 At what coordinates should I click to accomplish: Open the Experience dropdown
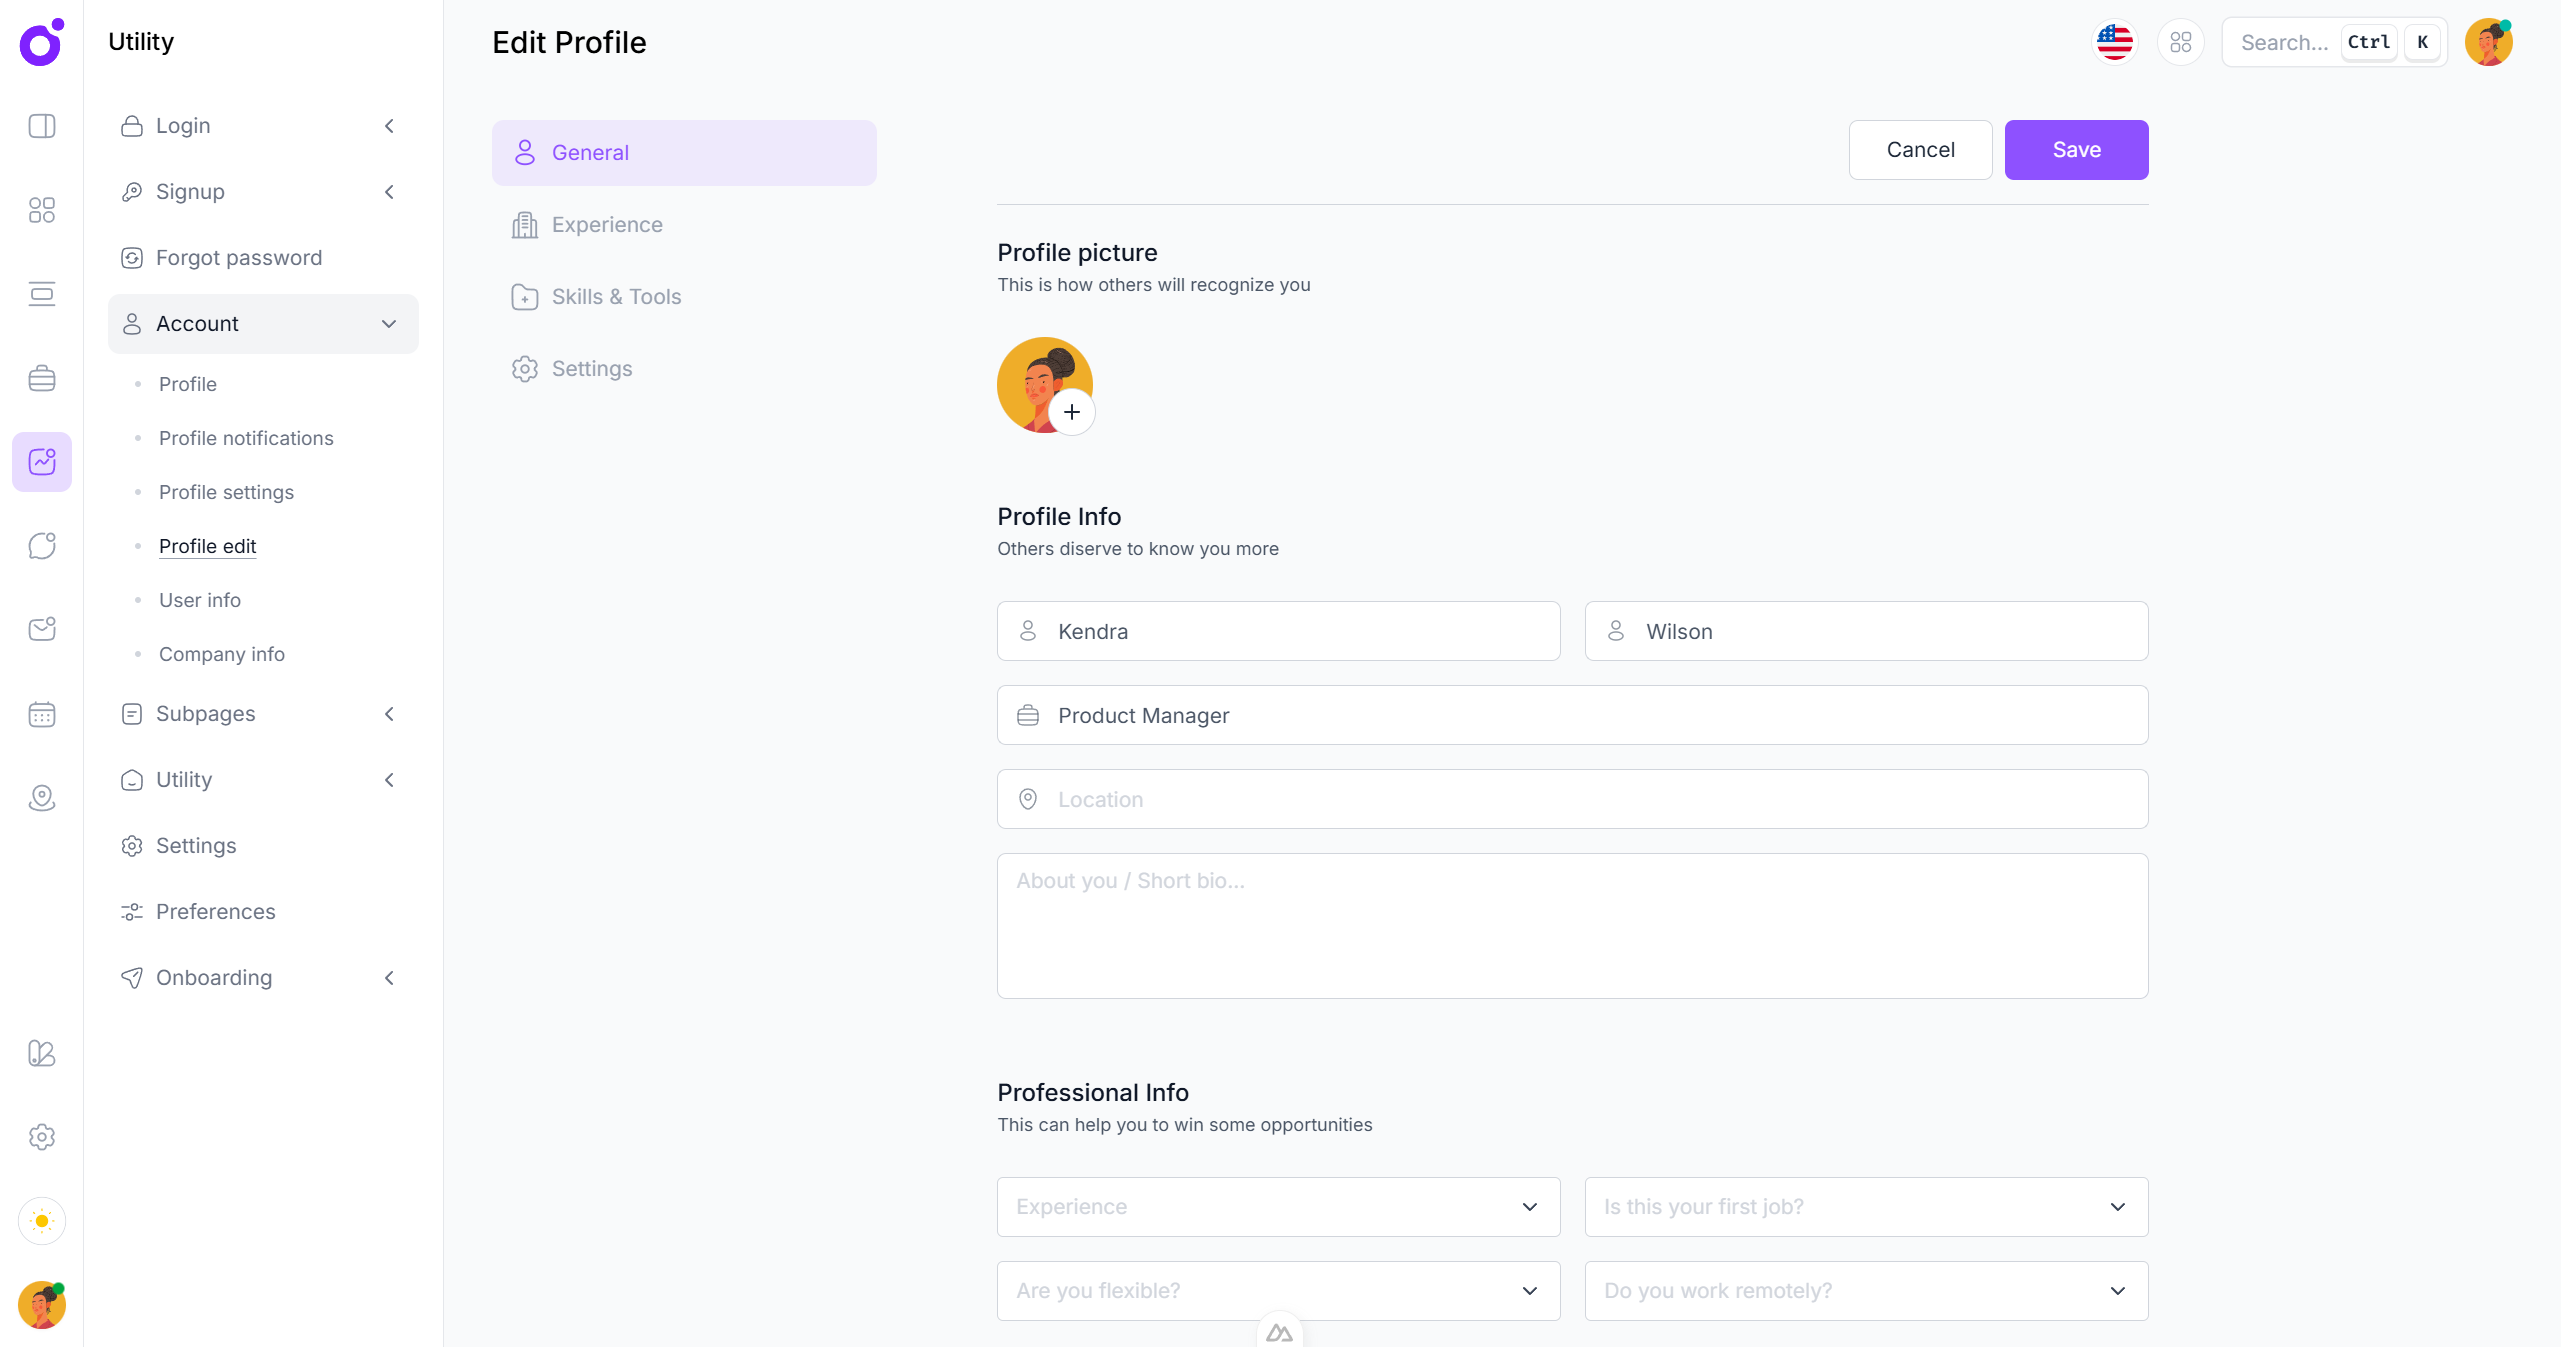pos(1277,1206)
